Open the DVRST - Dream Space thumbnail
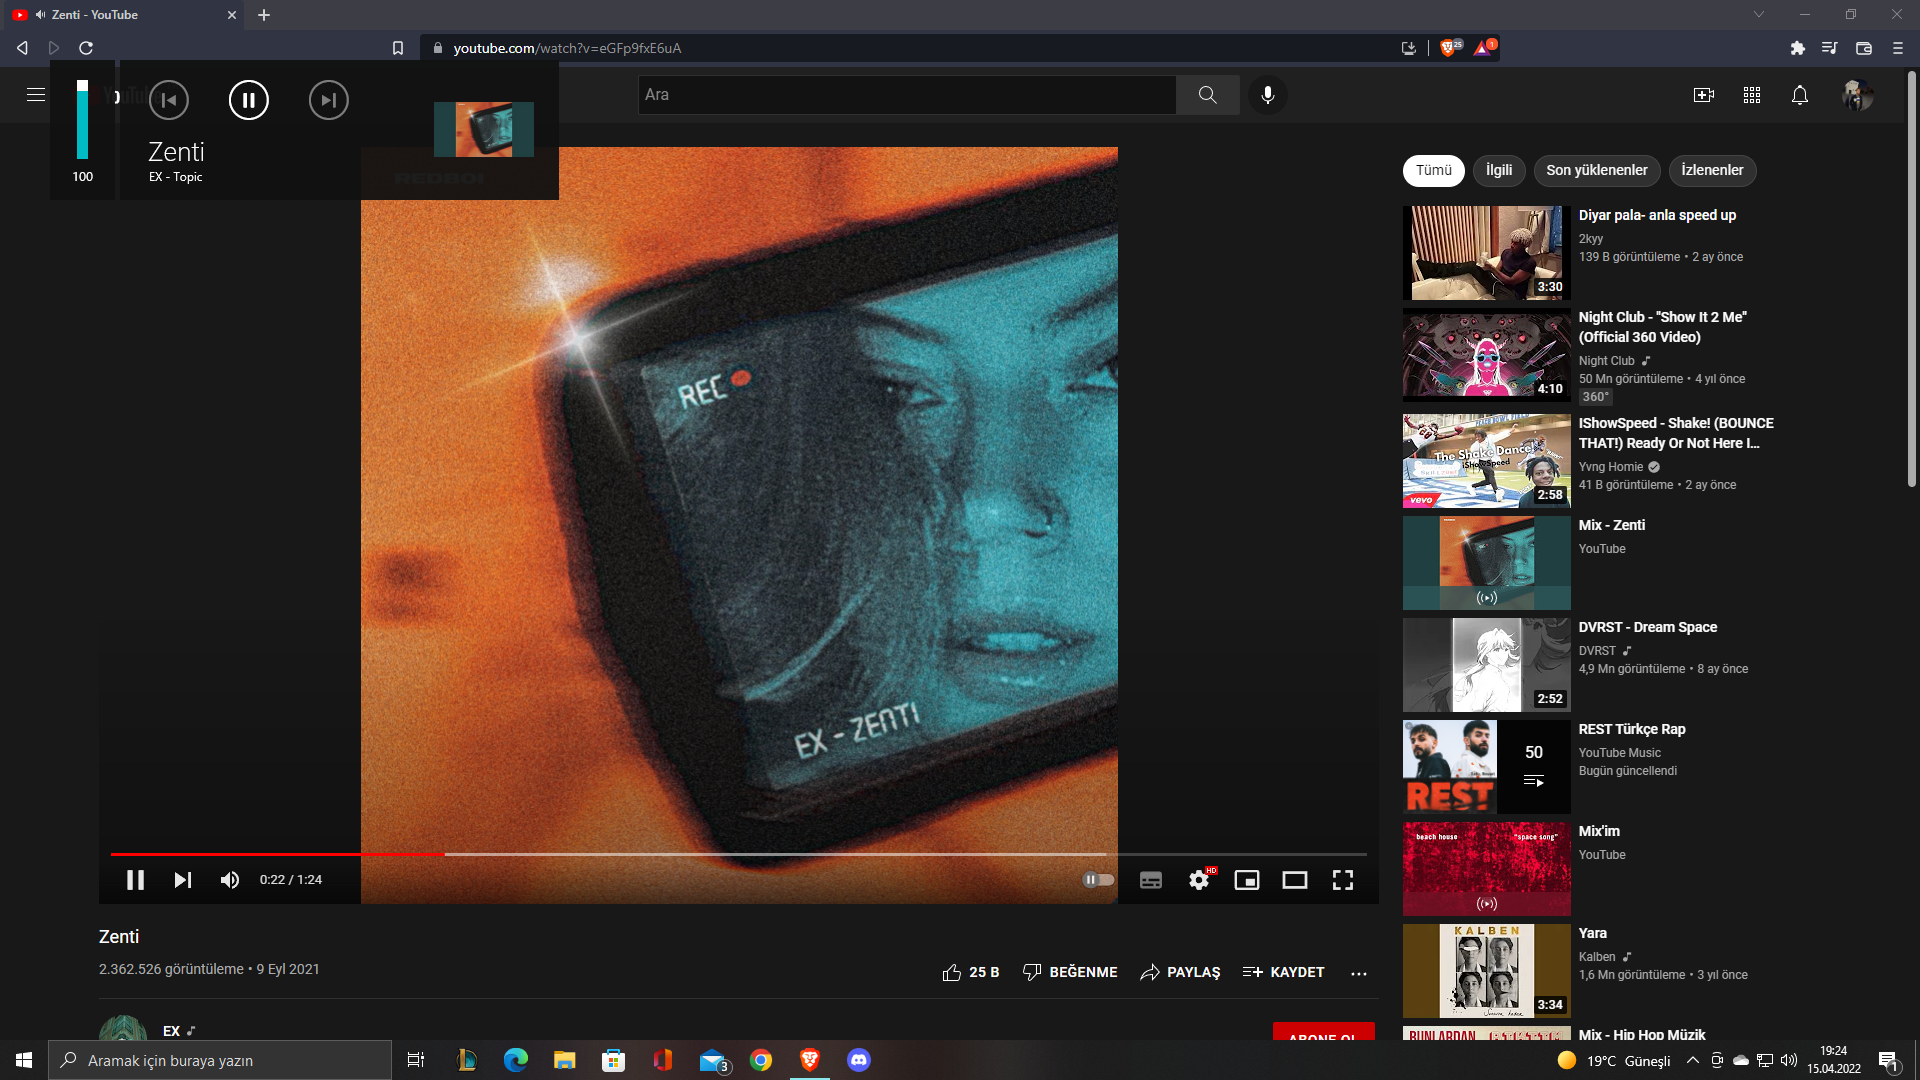This screenshot has height=1080, width=1920. [x=1485, y=664]
